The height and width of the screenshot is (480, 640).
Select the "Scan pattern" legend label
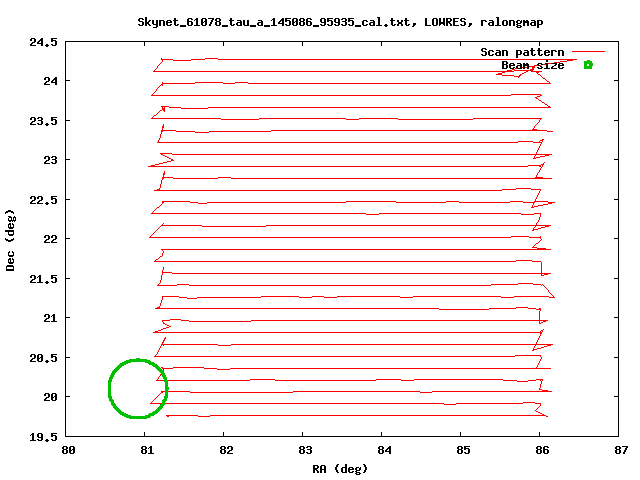522,52
